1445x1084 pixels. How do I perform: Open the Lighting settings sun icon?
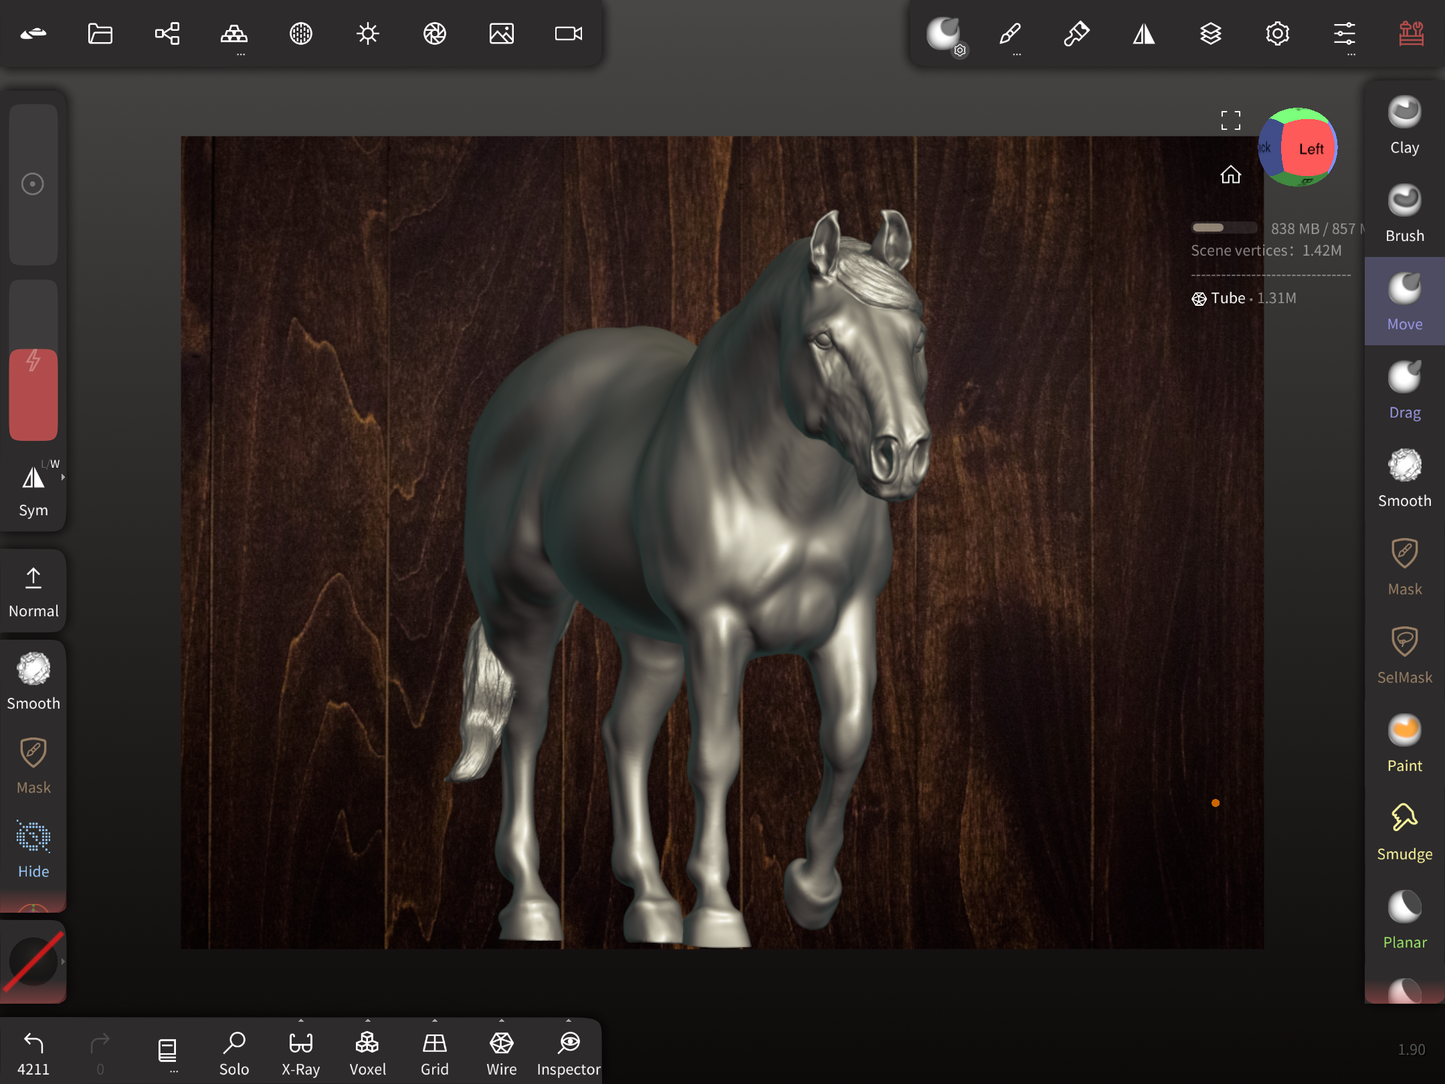(368, 34)
